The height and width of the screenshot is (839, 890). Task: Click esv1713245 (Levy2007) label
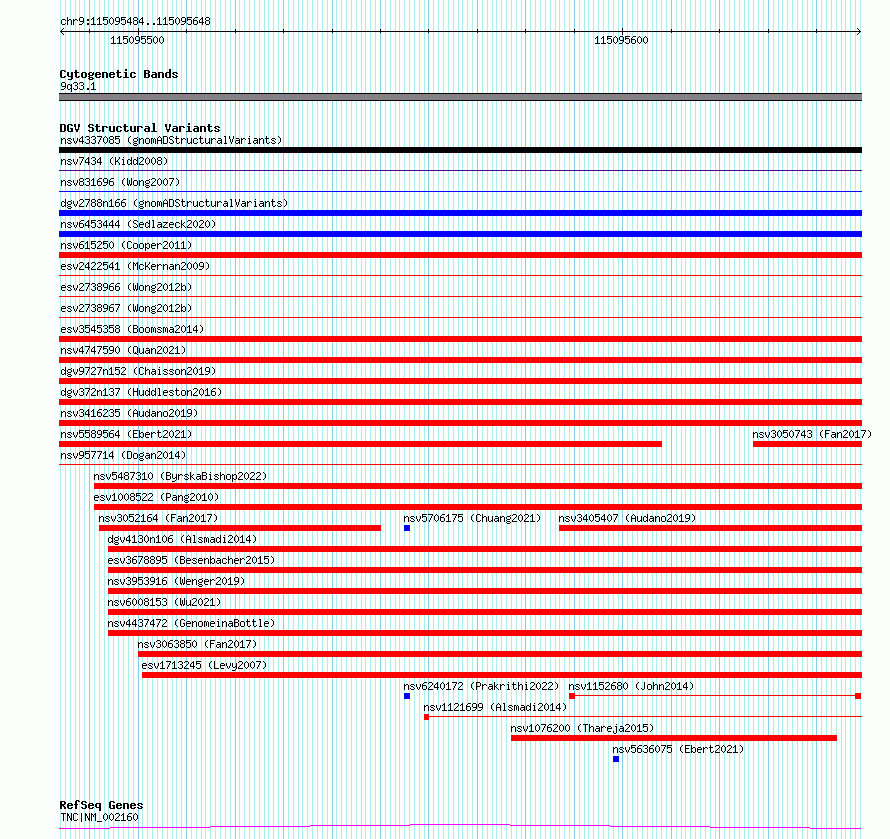click(204, 665)
